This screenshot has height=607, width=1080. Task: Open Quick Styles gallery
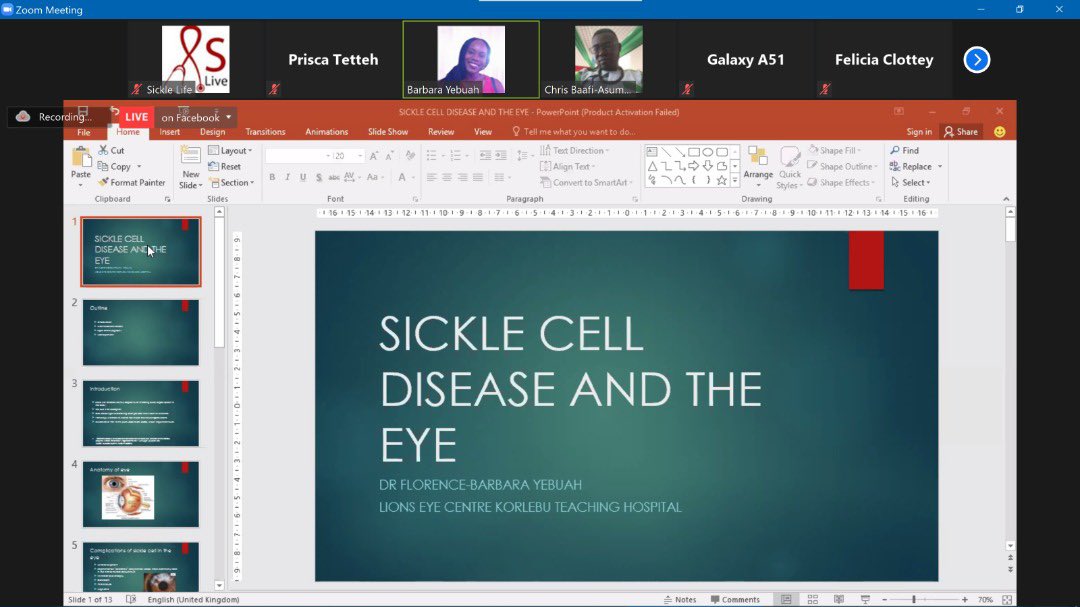point(789,167)
